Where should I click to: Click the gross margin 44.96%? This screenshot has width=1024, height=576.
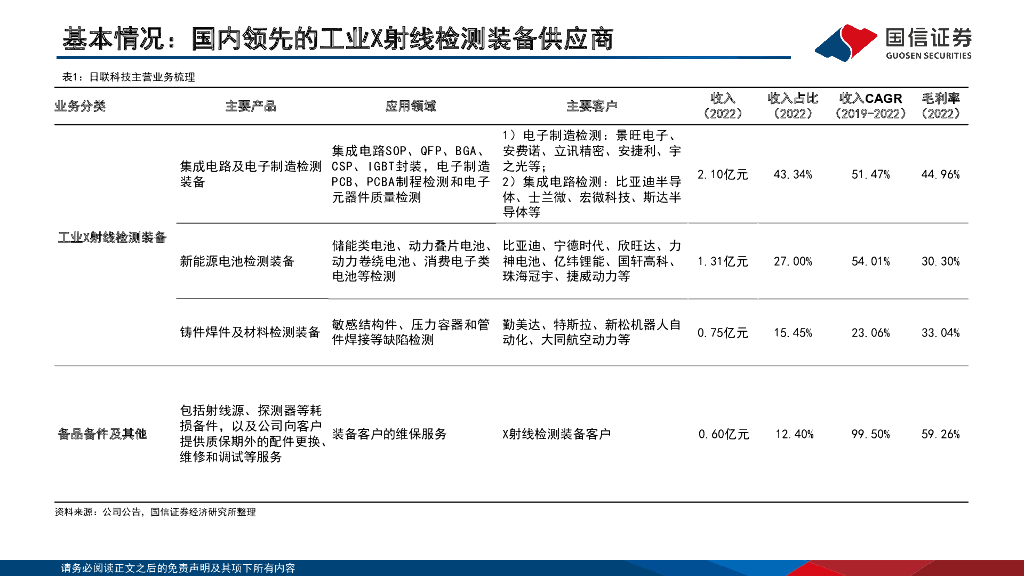tap(940, 174)
